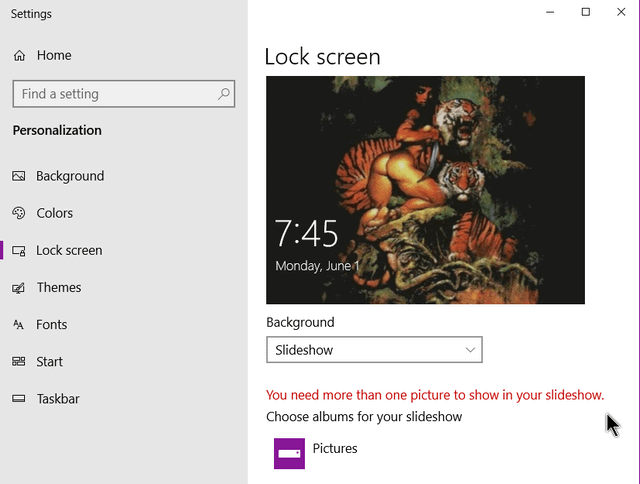640x484 pixels.
Task: Click the Background picture icon in sidebar
Action: tap(19, 176)
